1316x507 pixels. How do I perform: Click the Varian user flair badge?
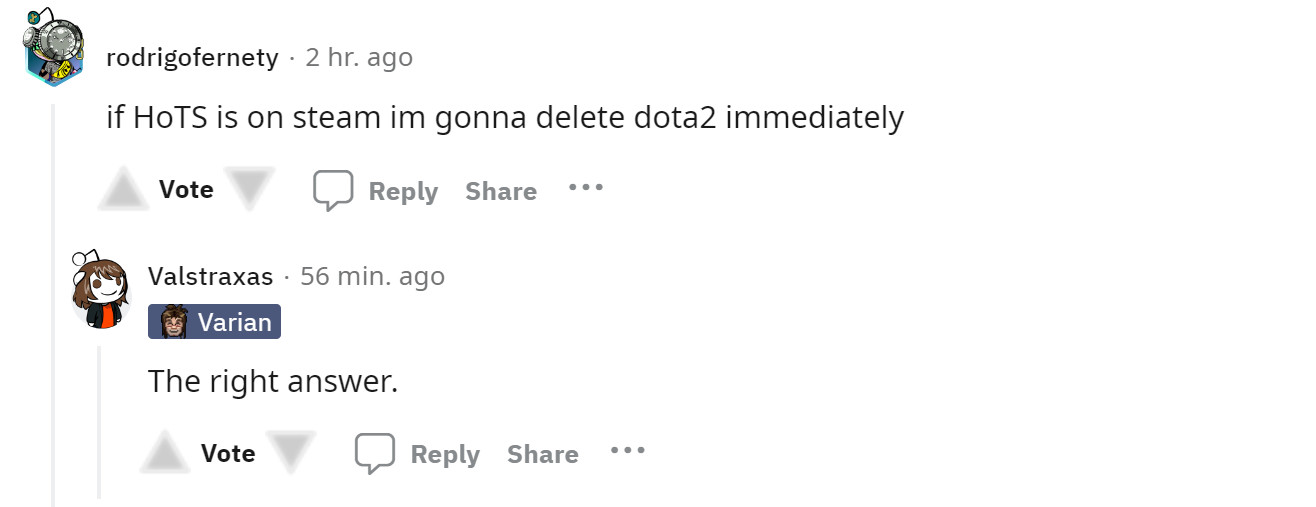click(214, 322)
